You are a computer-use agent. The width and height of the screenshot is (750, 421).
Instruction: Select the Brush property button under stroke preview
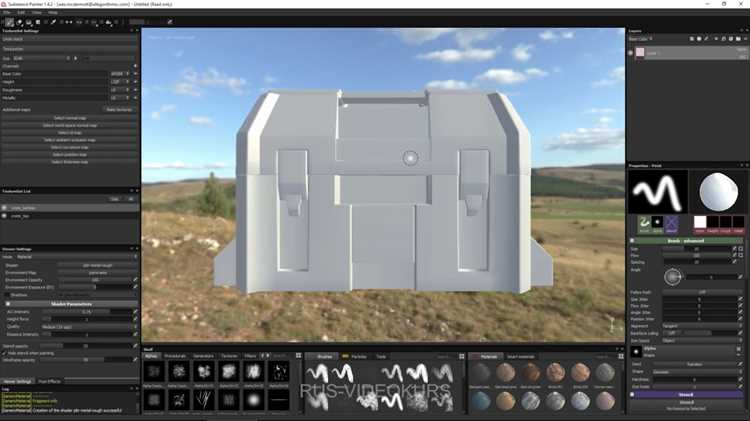tap(644, 224)
